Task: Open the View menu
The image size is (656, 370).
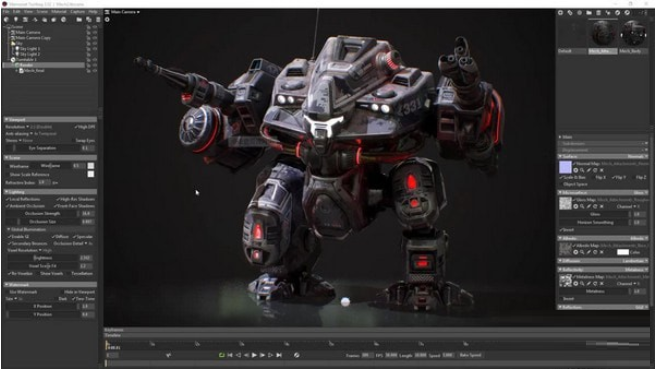Action: (28, 12)
